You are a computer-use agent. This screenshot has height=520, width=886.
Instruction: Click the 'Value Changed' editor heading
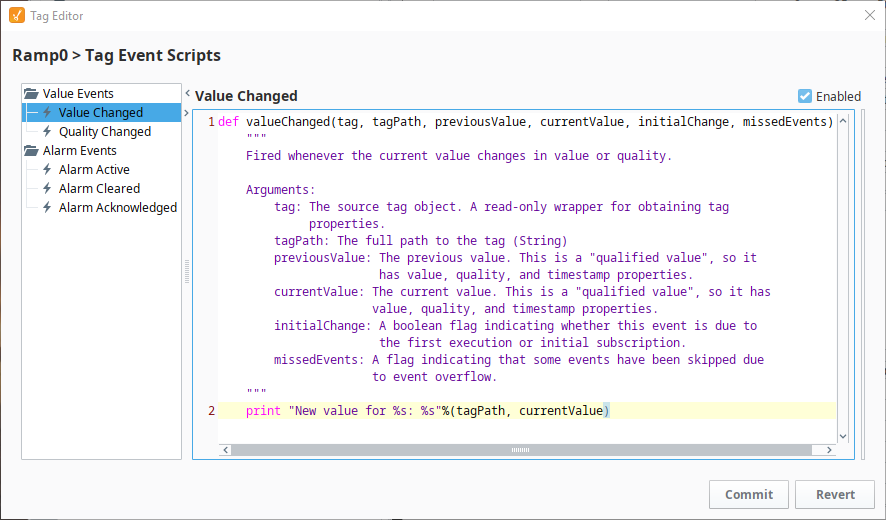(246, 96)
